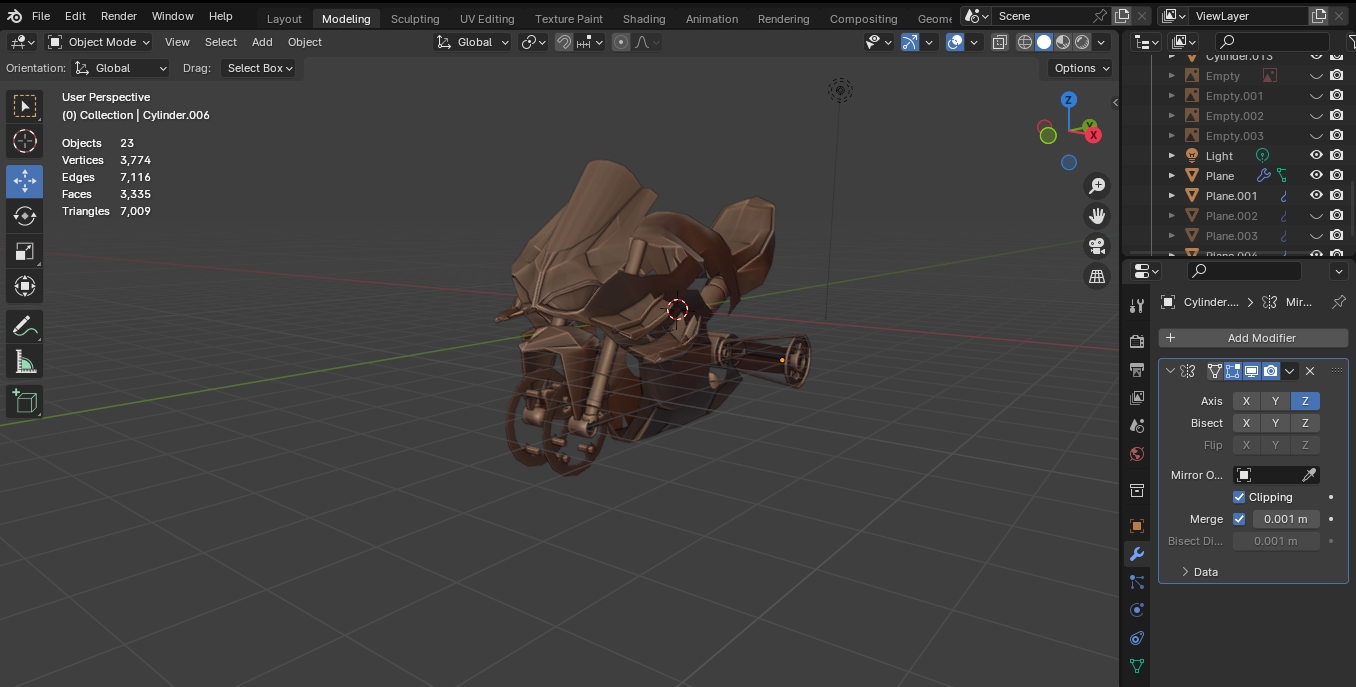This screenshot has width=1356, height=687.
Task: Click the Mirror Object field
Action: tap(1276, 475)
